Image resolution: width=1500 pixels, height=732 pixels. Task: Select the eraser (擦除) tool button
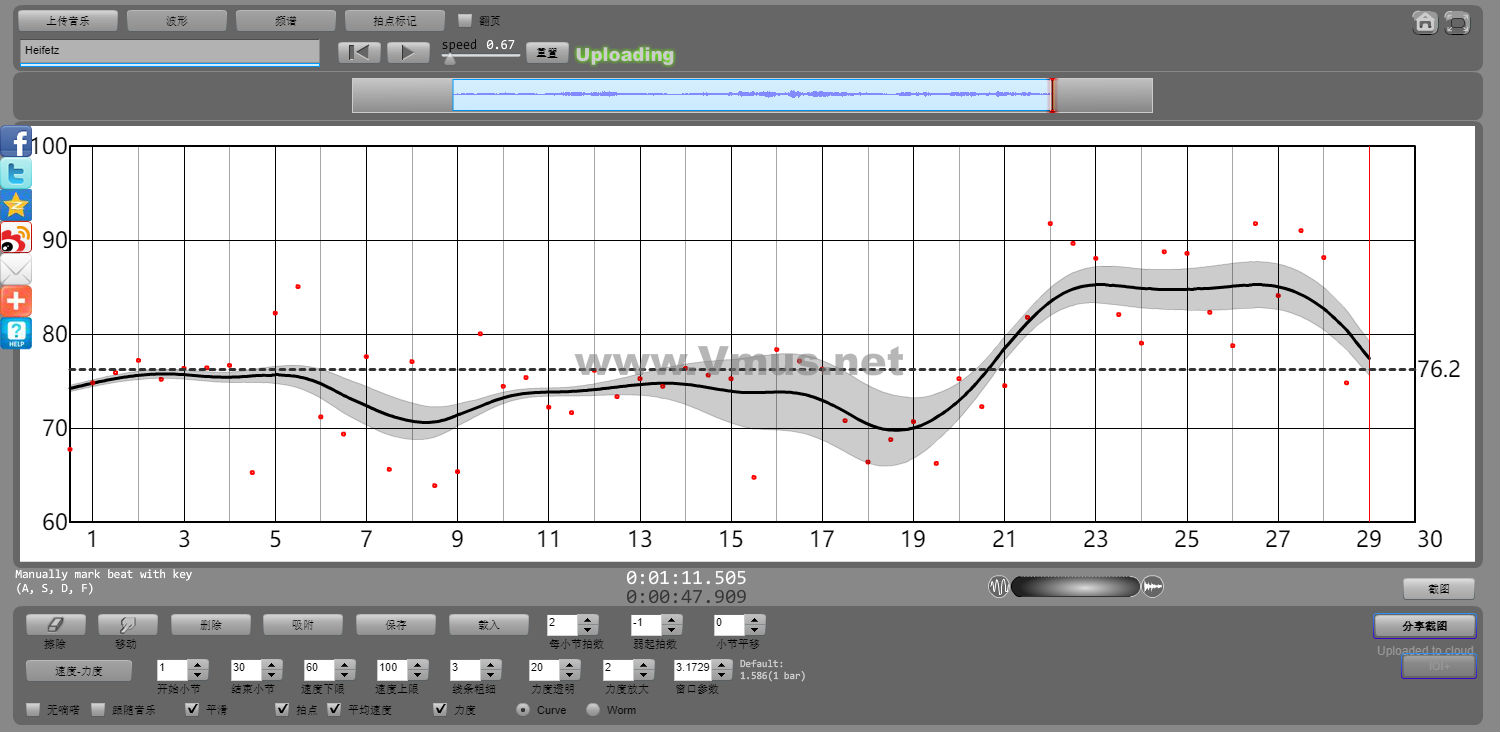point(55,624)
